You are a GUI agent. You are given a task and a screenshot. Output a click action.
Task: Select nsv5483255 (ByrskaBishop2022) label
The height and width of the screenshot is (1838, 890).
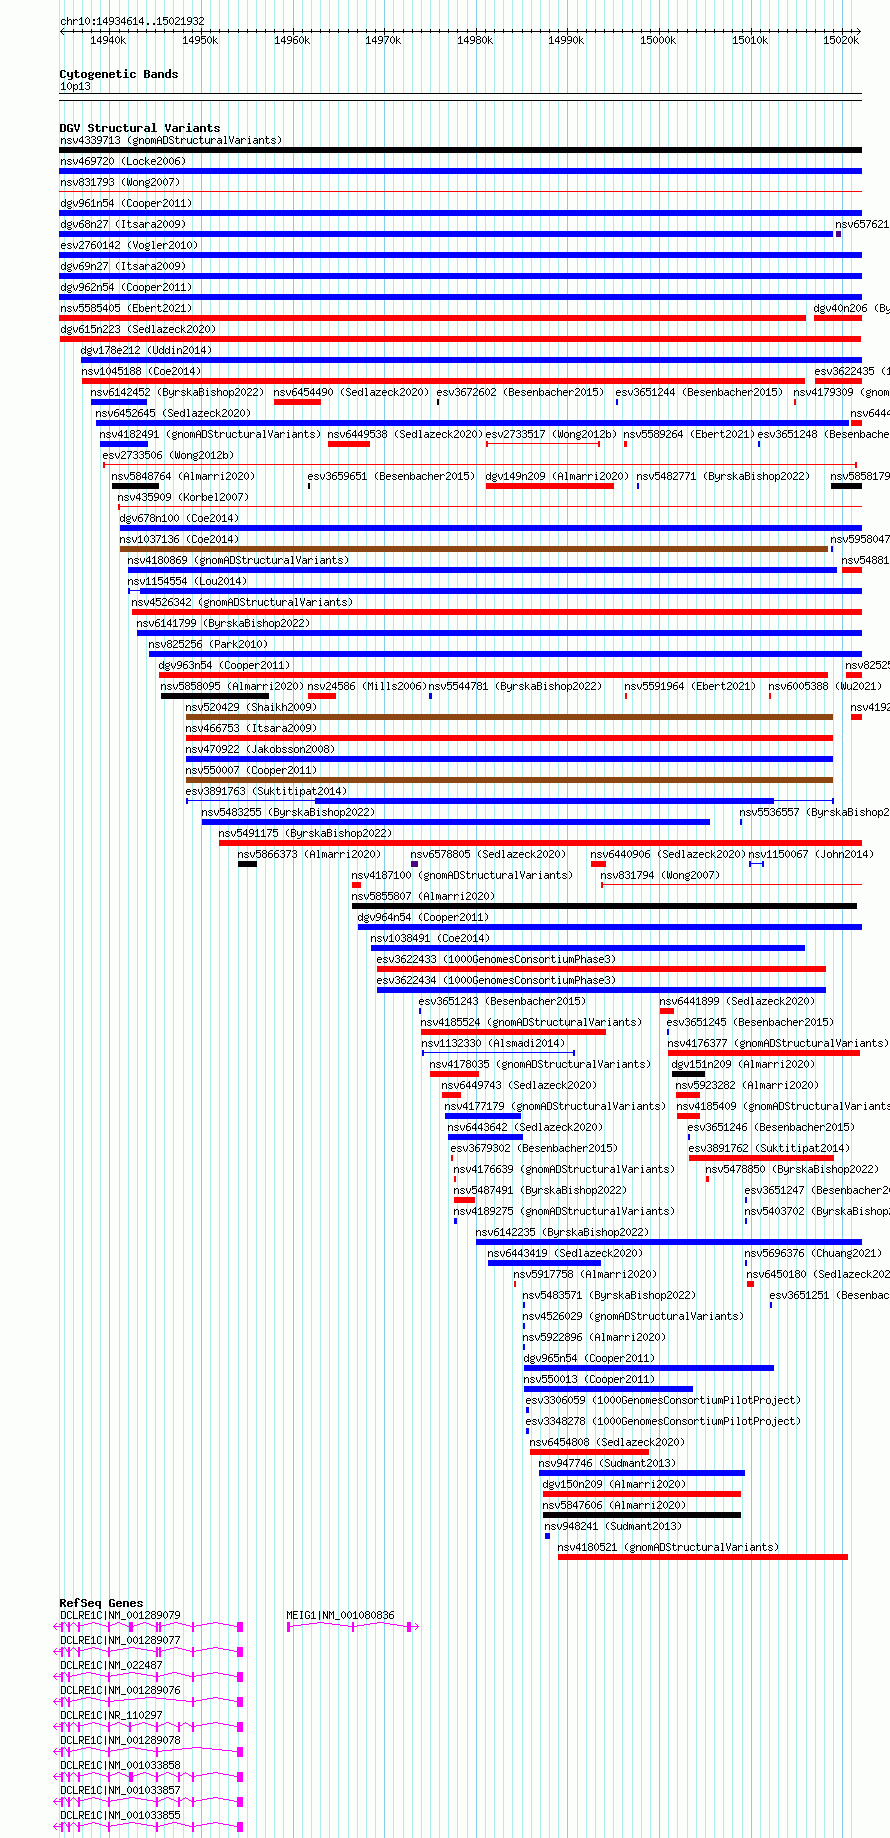pos(288,812)
